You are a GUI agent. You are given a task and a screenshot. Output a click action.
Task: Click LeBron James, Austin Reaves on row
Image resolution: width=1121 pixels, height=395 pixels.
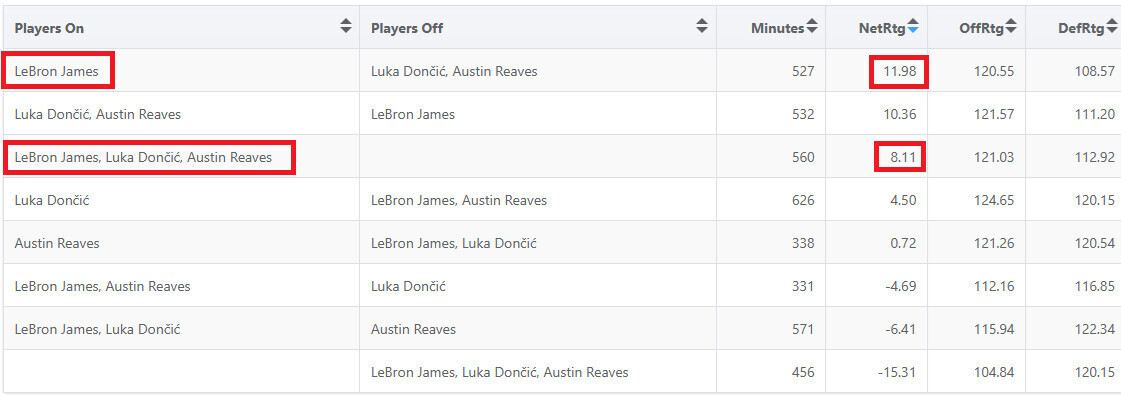tap(102, 286)
